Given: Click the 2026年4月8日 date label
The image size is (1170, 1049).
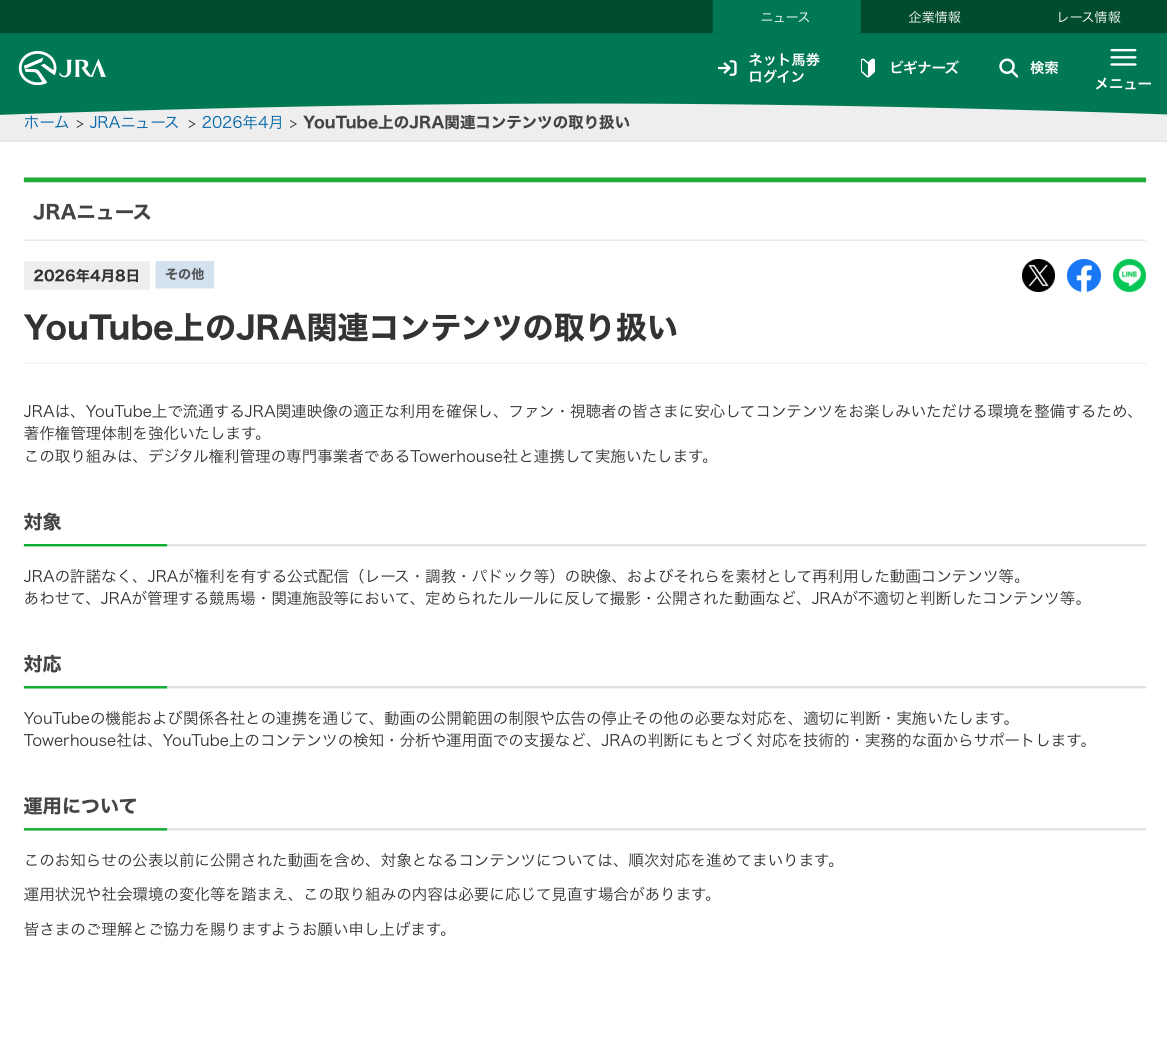Looking at the screenshot, I should (86, 276).
